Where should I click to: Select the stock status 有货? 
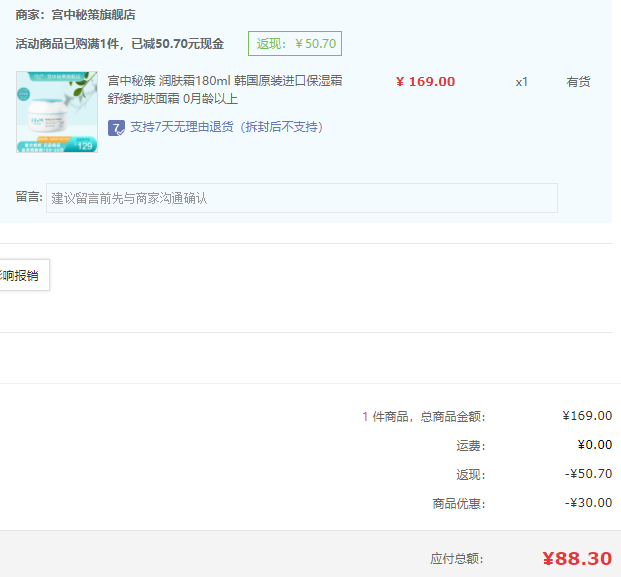578,82
